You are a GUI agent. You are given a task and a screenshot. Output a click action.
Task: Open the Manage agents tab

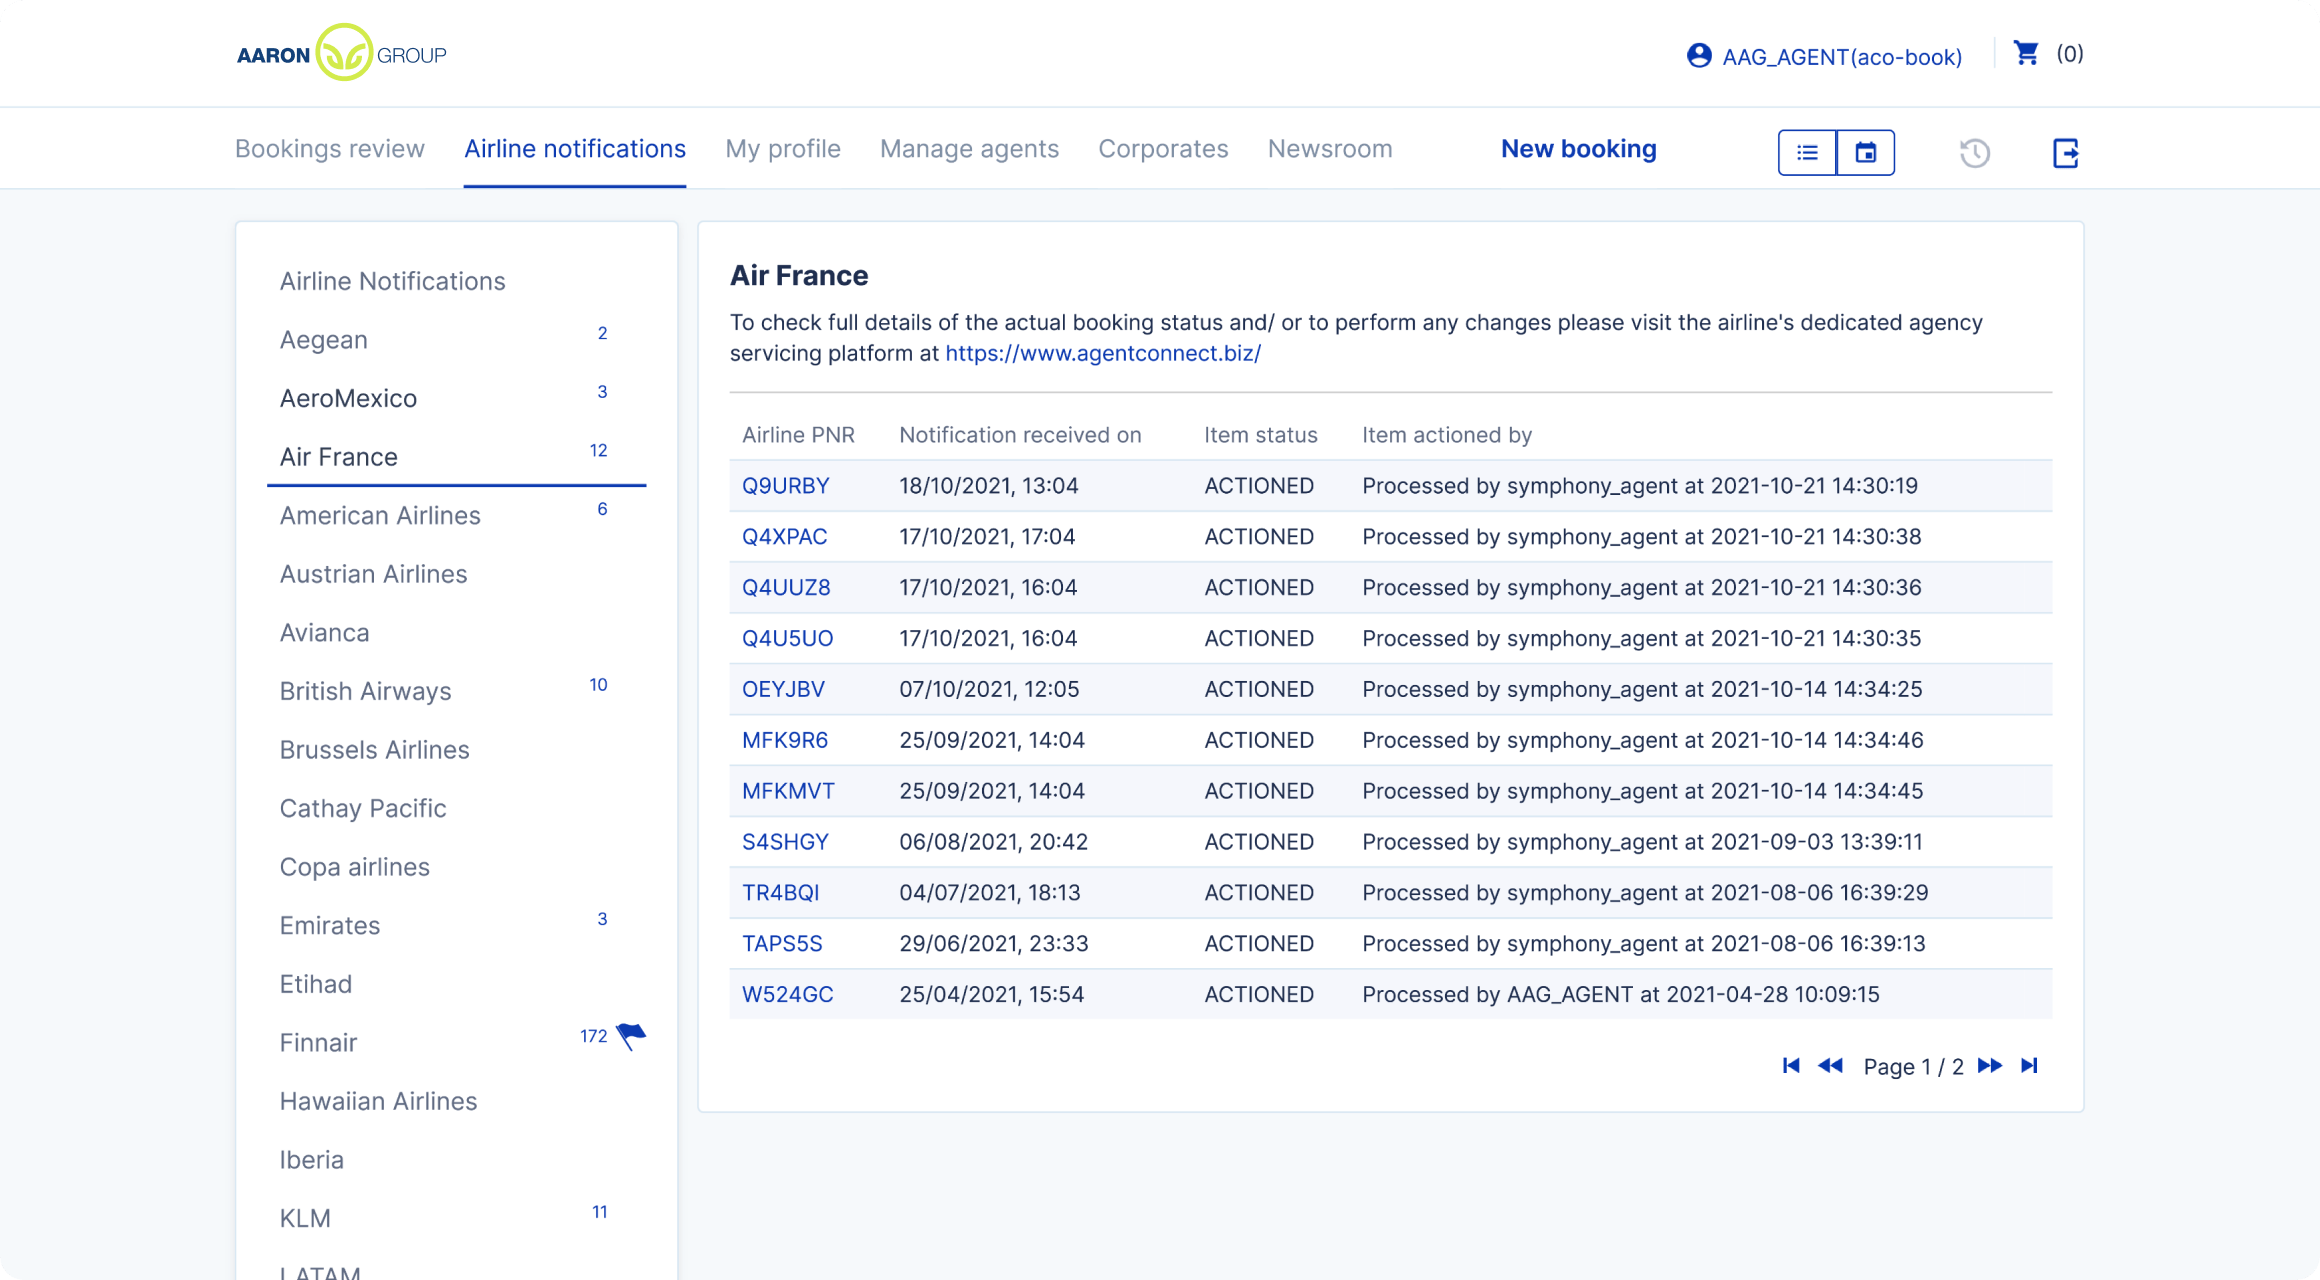(x=969, y=149)
